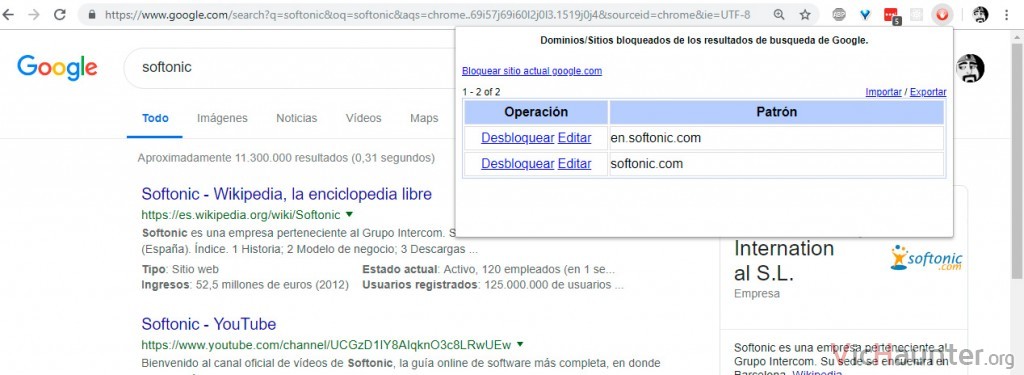The width and height of the screenshot is (1024, 375).
Task: Reload the current page
Action: (x=59, y=14)
